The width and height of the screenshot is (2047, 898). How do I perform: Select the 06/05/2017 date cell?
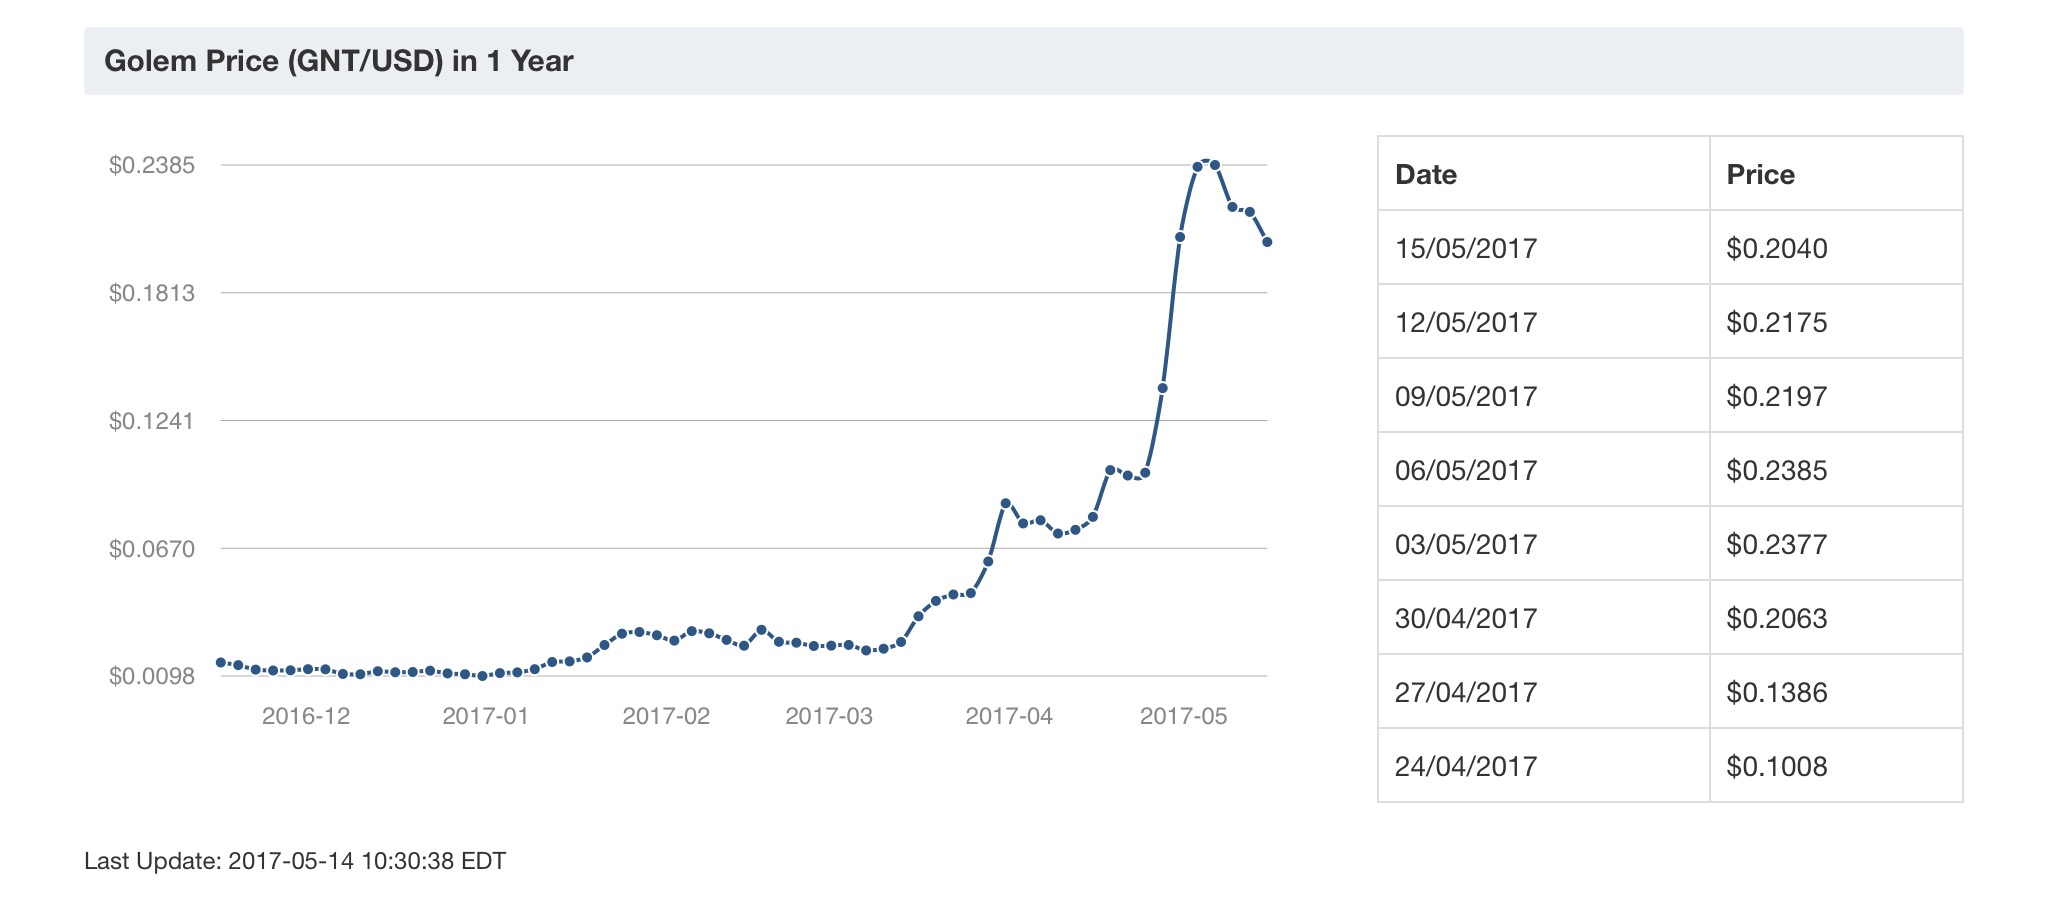click(1543, 469)
